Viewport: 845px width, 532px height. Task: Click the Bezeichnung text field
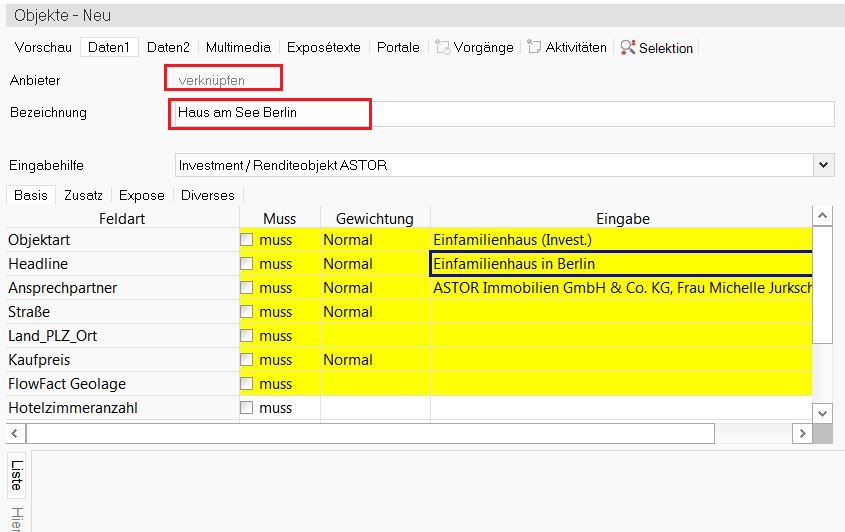(x=500, y=113)
